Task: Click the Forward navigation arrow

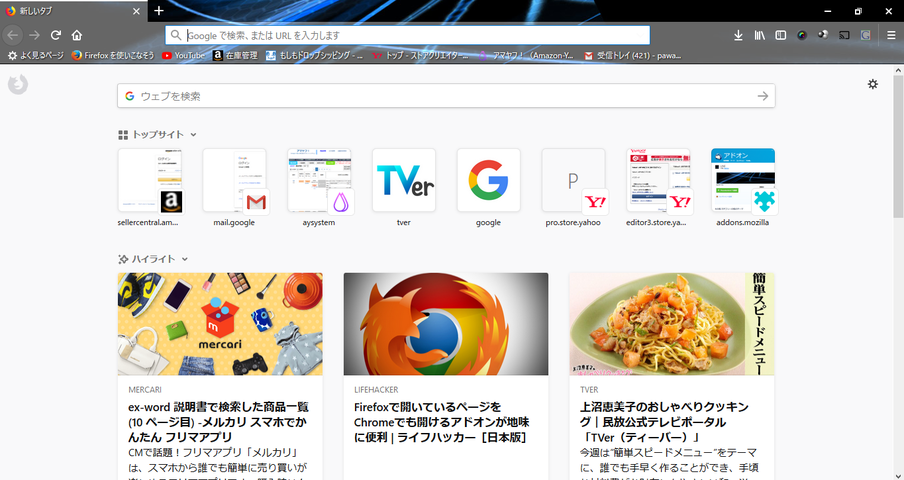Action: pos(34,35)
